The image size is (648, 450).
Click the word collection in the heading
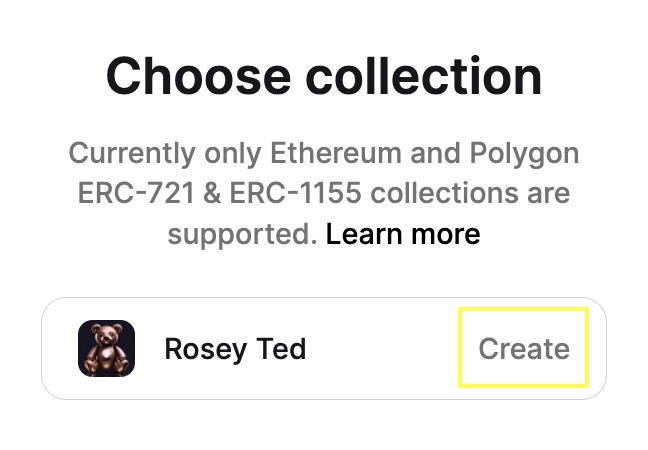[x=424, y=76]
